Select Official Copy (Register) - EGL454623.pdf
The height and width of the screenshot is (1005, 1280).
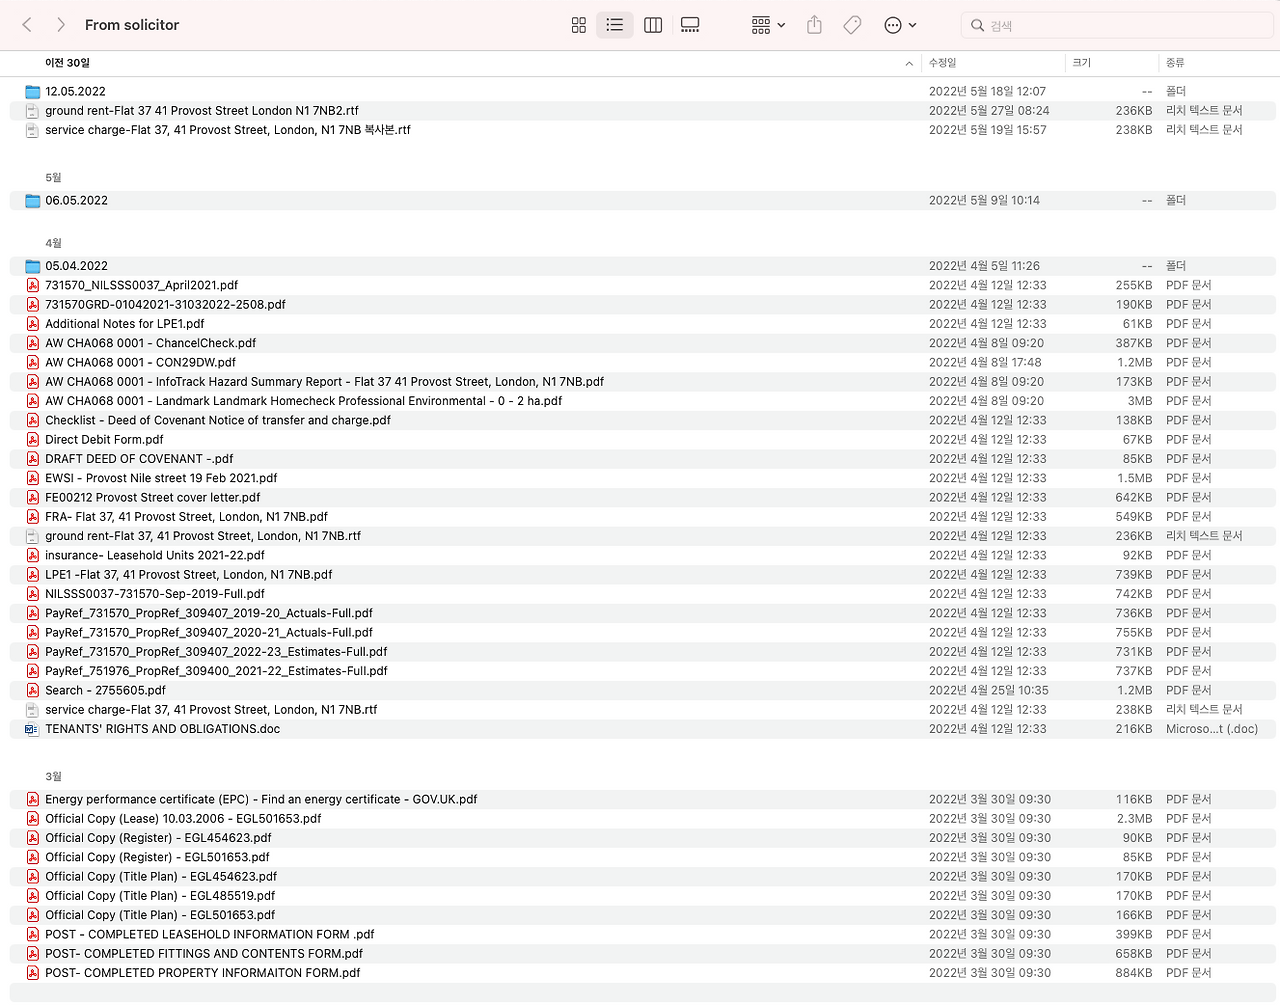(x=158, y=838)
